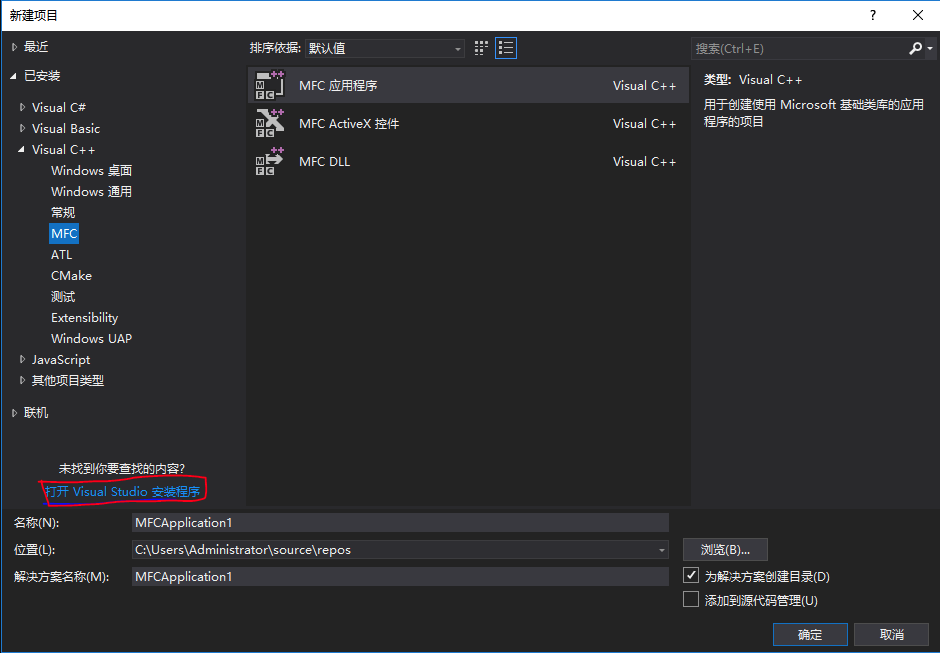
Task: Select Windows 桌面 category
Action: coord(92,170)
